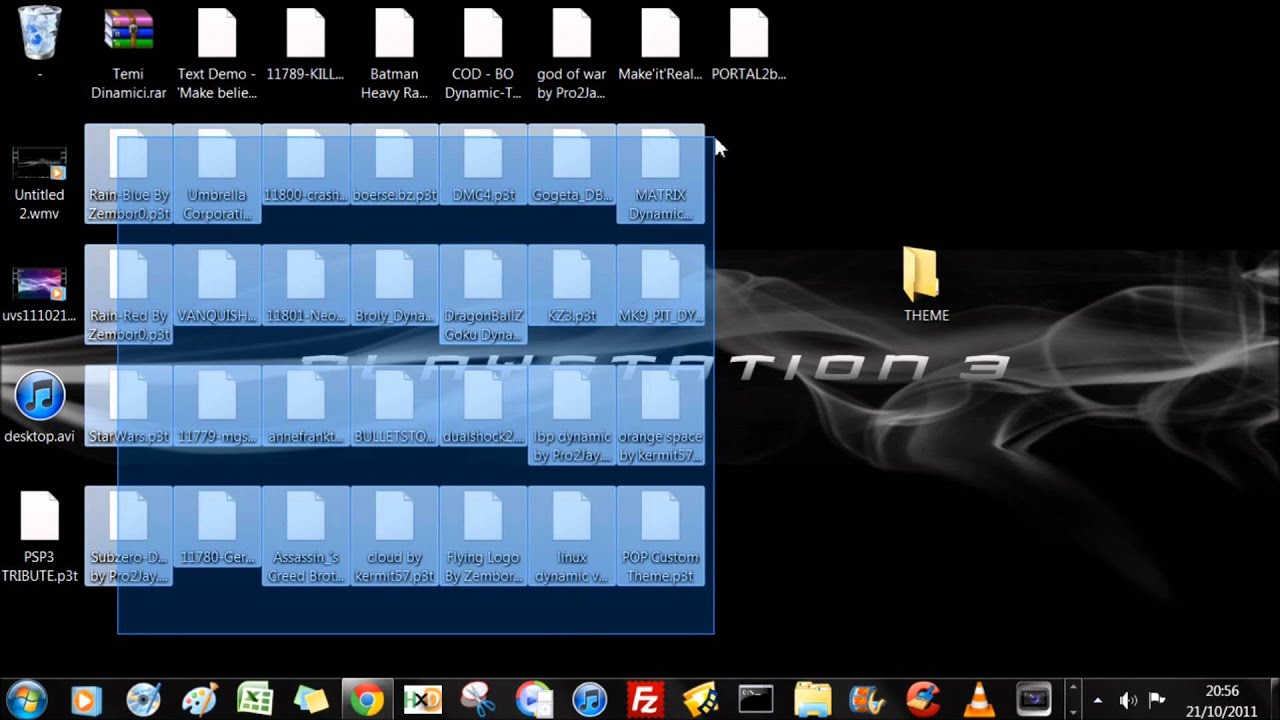Viewport: 1280px width, 720px height.
Task: Select the Batman Heavy Ra... file
Action: click(394, 54)
